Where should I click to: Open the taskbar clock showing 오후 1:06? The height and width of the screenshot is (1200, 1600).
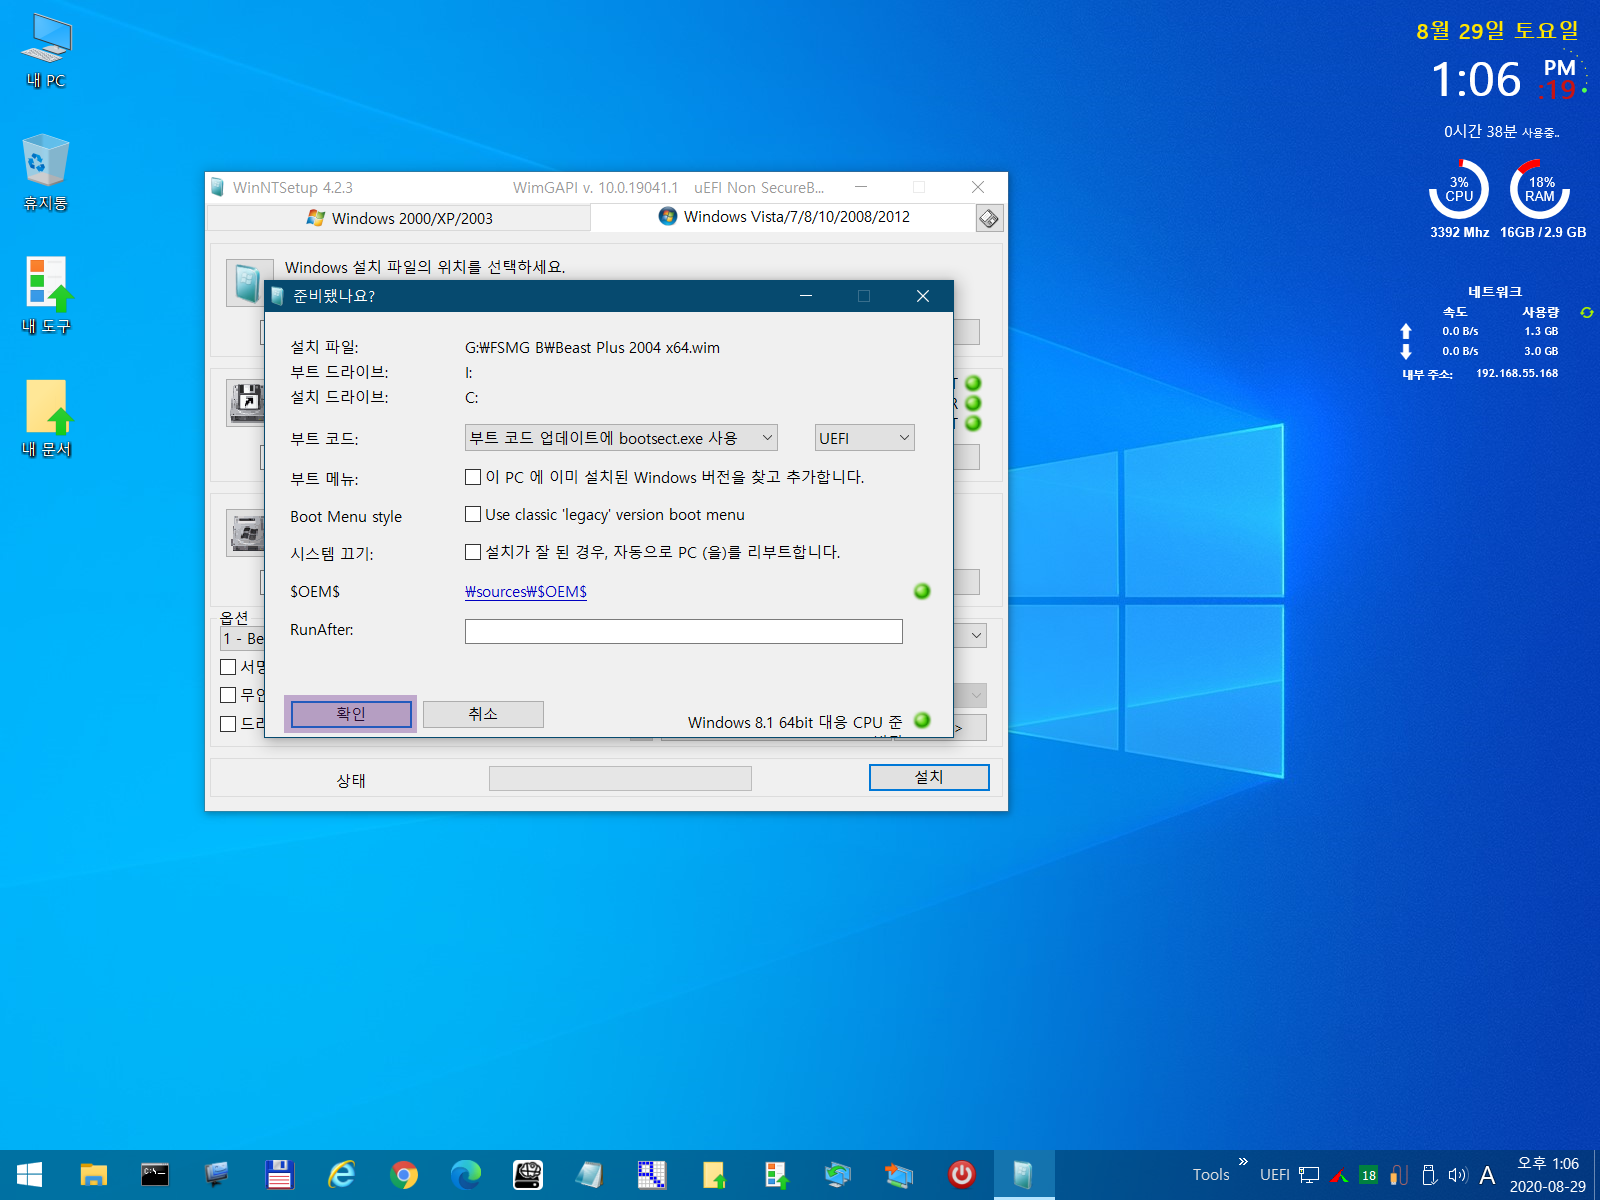tap(1547, 1175)
